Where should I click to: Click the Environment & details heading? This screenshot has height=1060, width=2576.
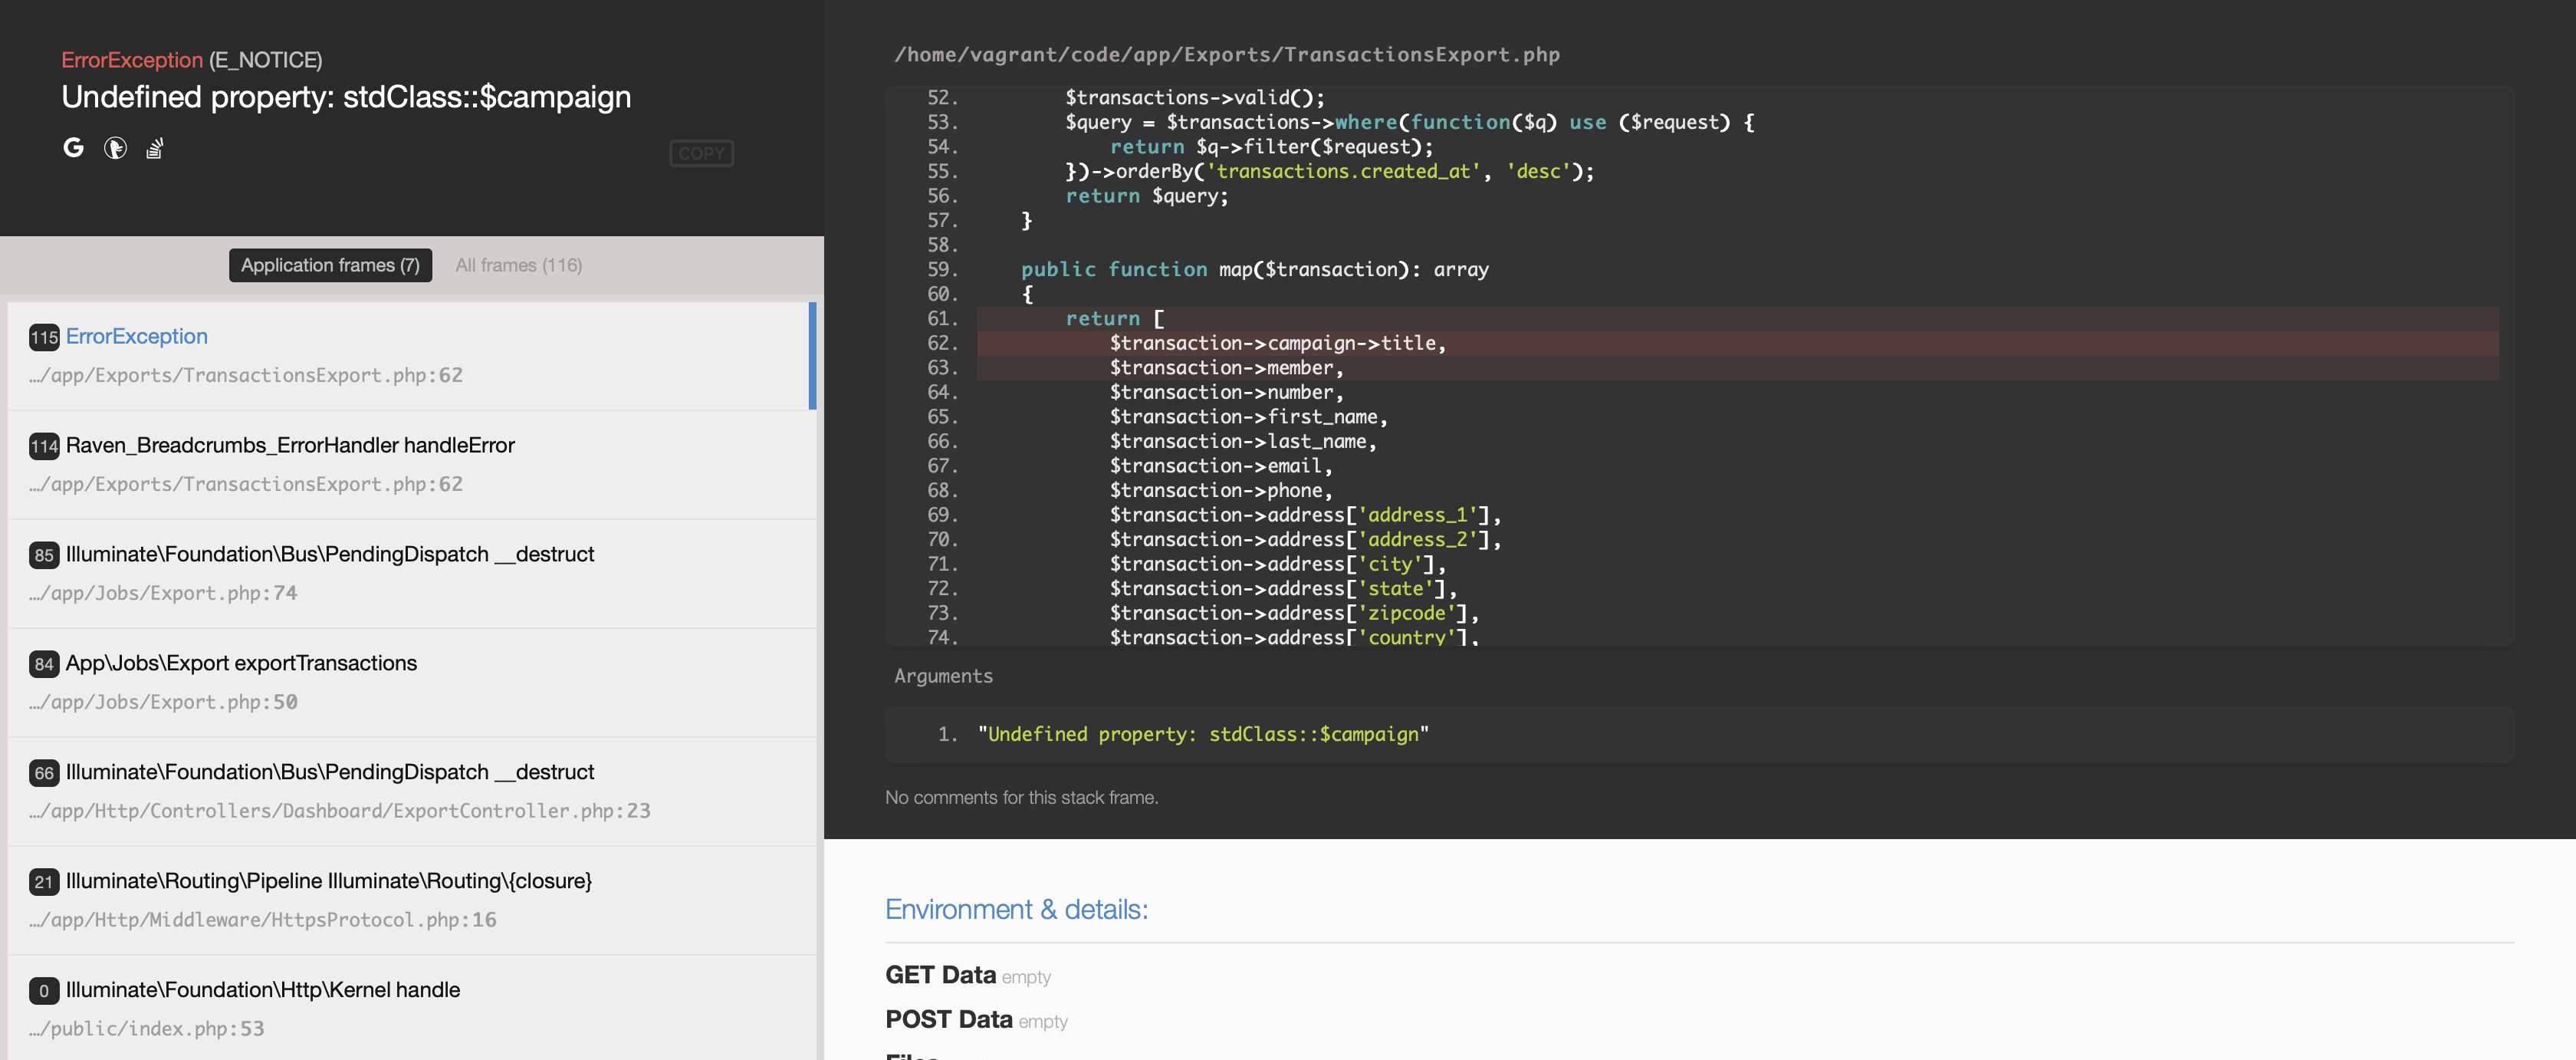click(x=1016, y=909)
